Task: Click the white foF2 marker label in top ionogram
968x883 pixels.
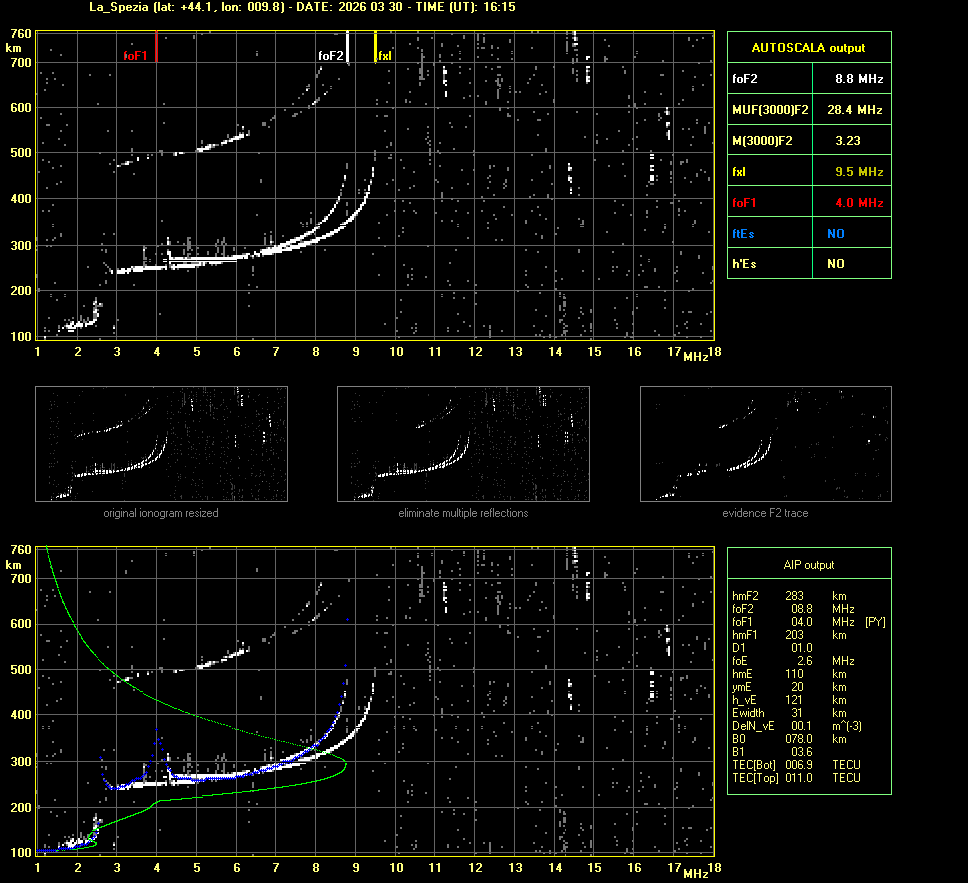Action: click(331, 56)
